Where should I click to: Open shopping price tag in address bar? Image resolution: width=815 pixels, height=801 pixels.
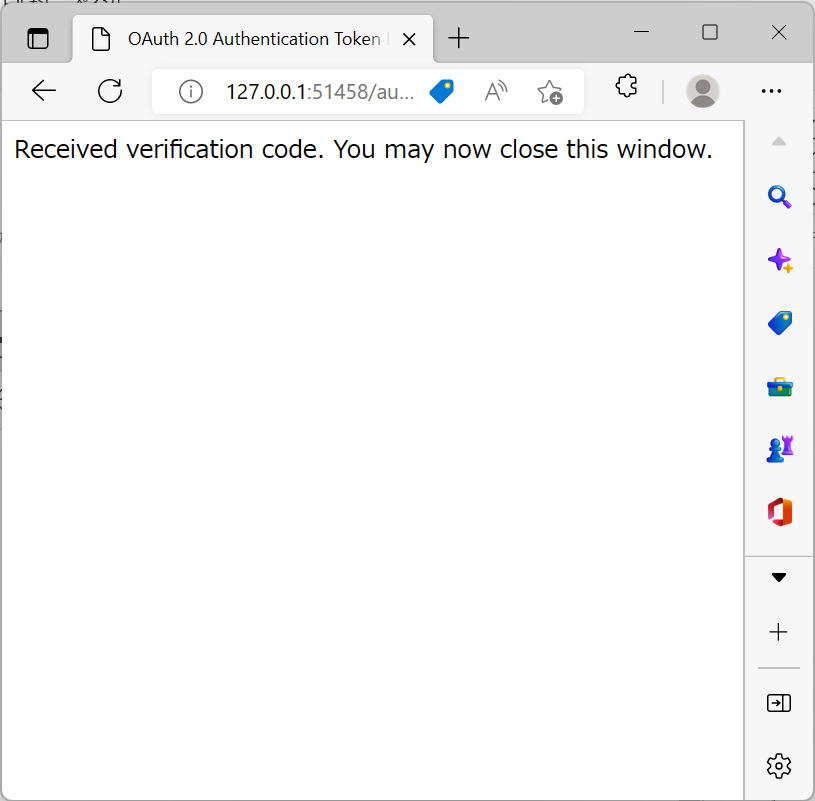(x=442, y=91)
